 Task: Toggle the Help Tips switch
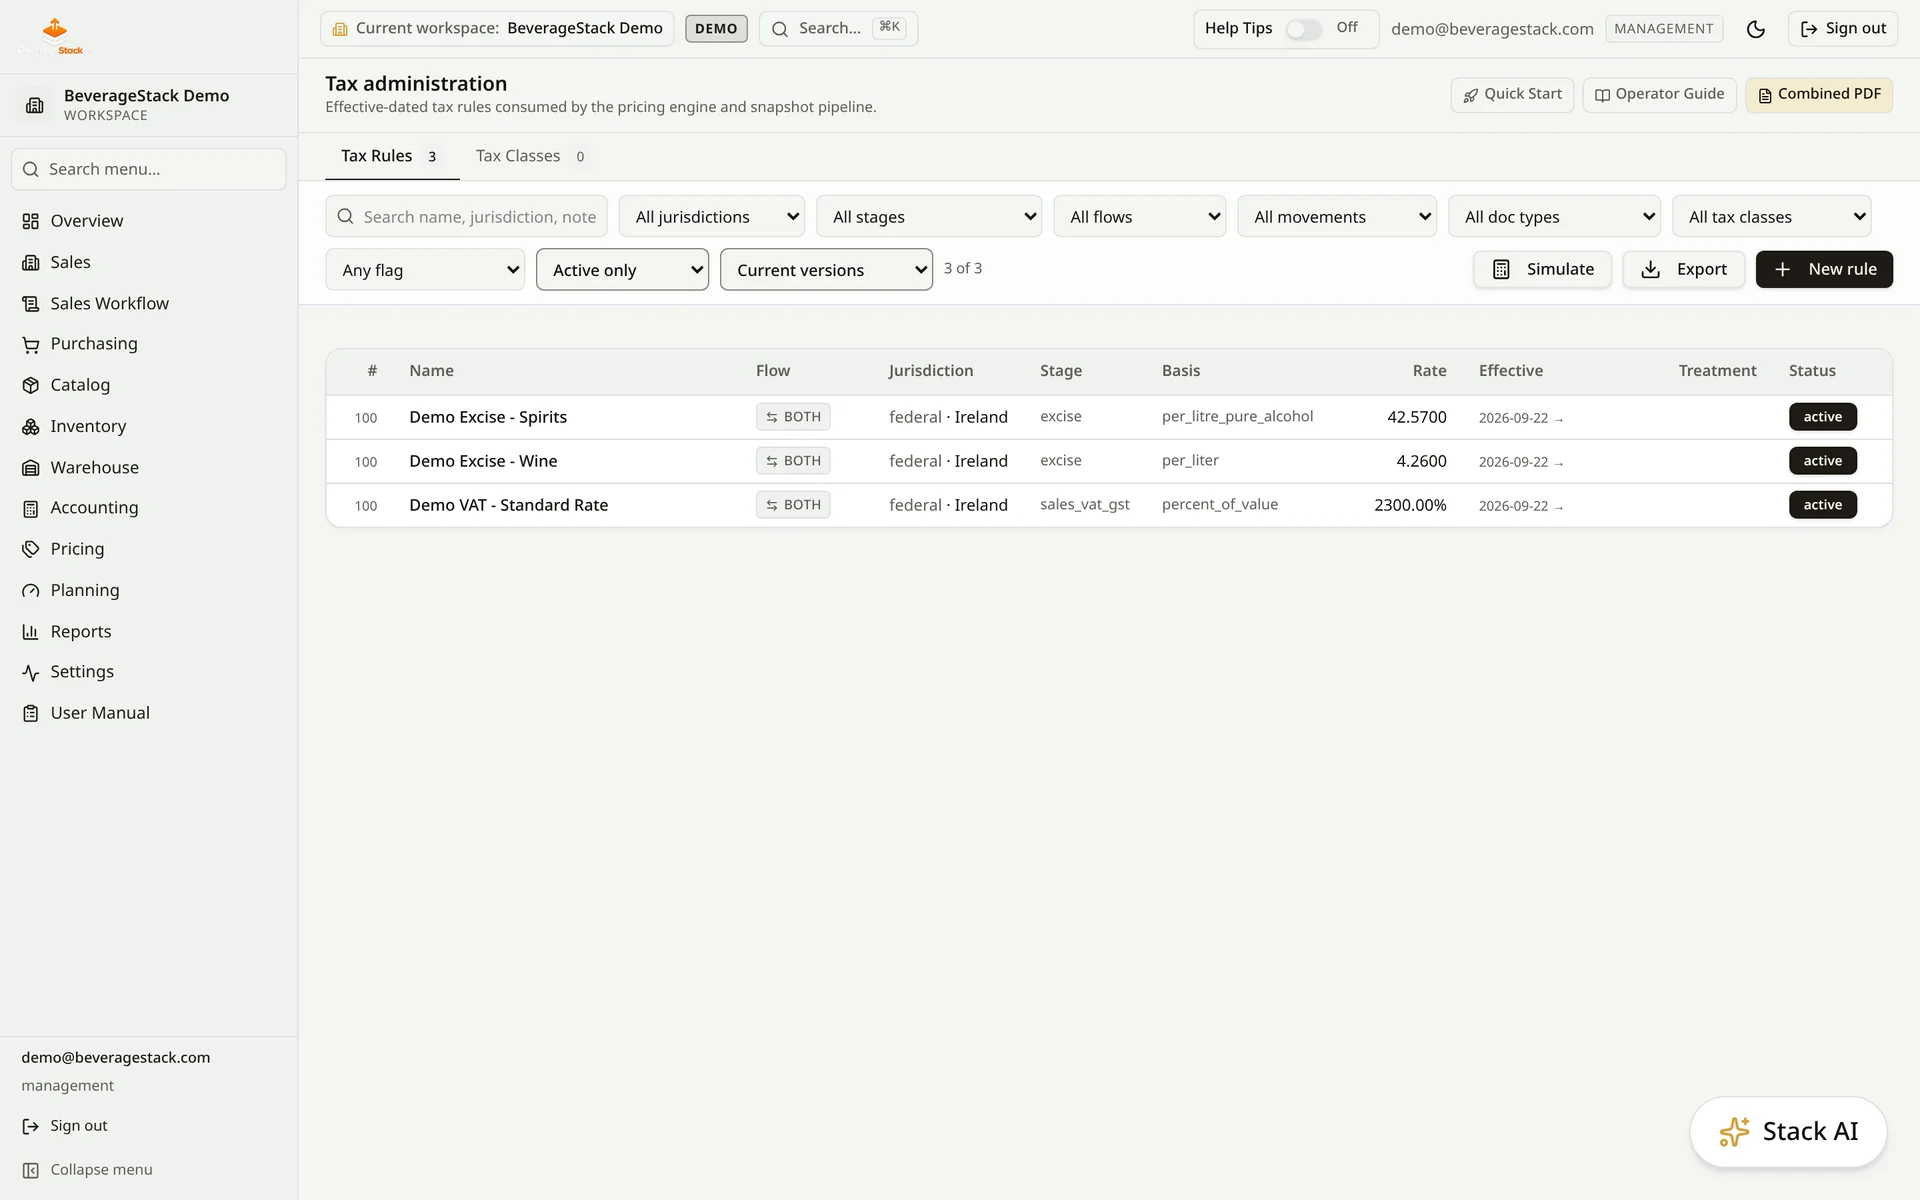1304,29
